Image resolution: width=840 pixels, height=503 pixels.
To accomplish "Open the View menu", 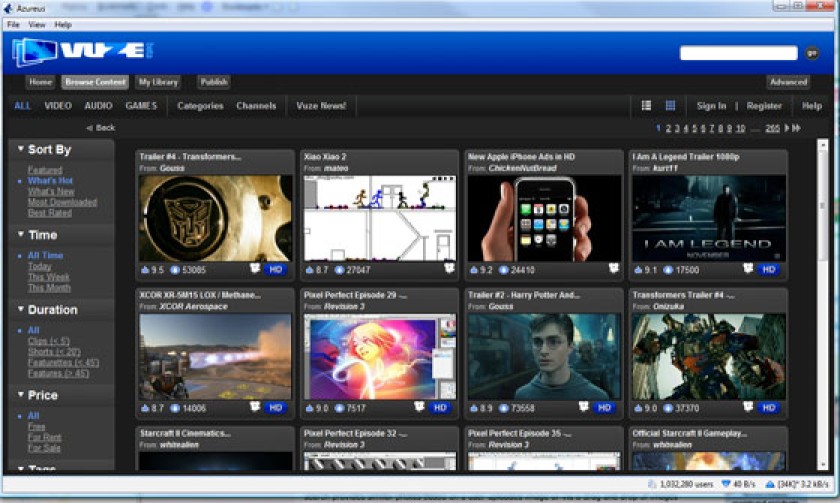I will coord(36,25).
